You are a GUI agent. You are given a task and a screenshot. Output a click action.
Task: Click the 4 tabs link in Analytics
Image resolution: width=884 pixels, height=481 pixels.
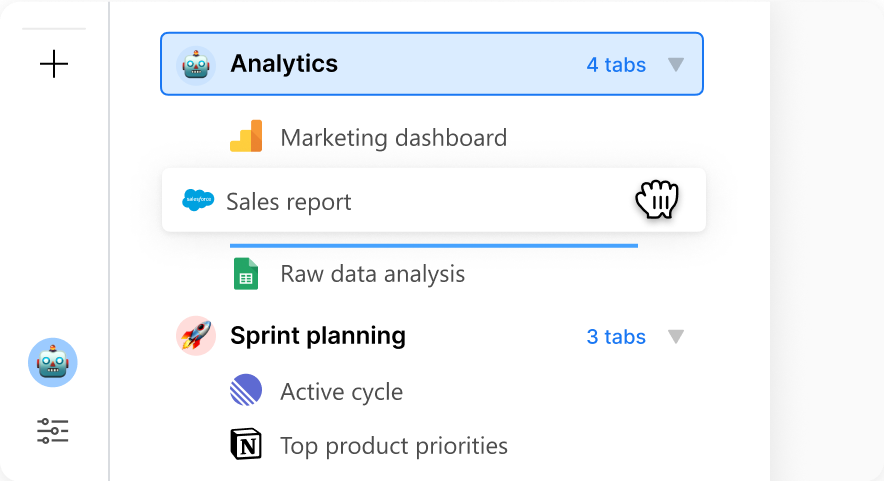(616, 65)
